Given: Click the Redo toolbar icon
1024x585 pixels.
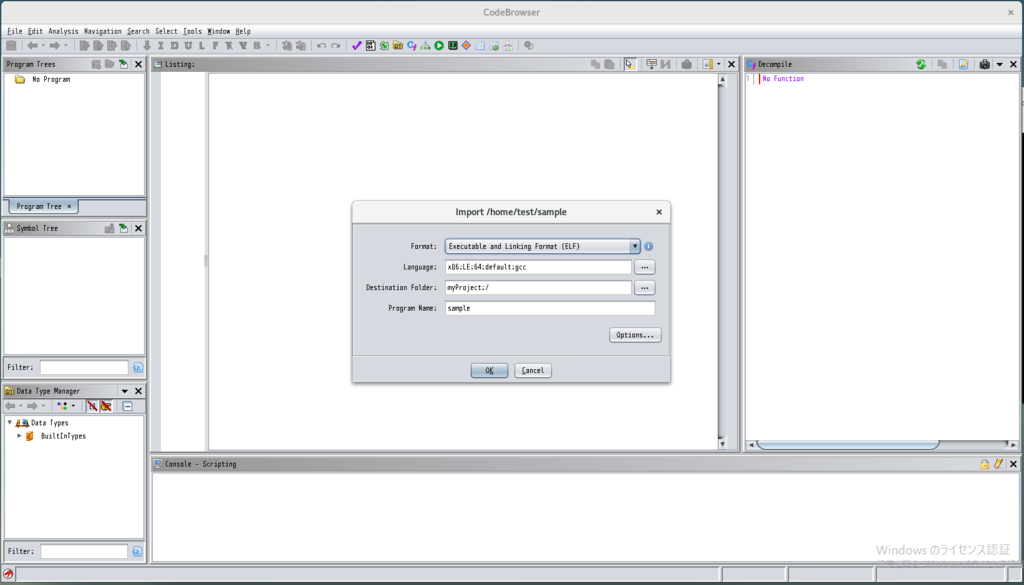Looking at the screenshot, I should (336, 46).
